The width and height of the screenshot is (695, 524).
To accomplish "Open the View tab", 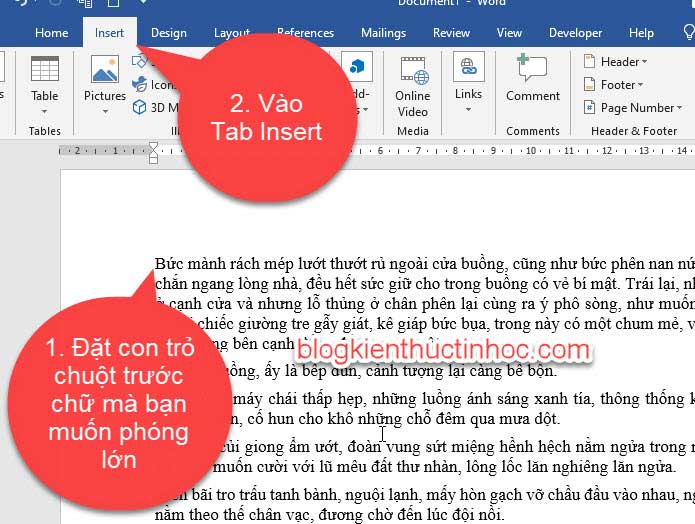I will pos(509,33).
